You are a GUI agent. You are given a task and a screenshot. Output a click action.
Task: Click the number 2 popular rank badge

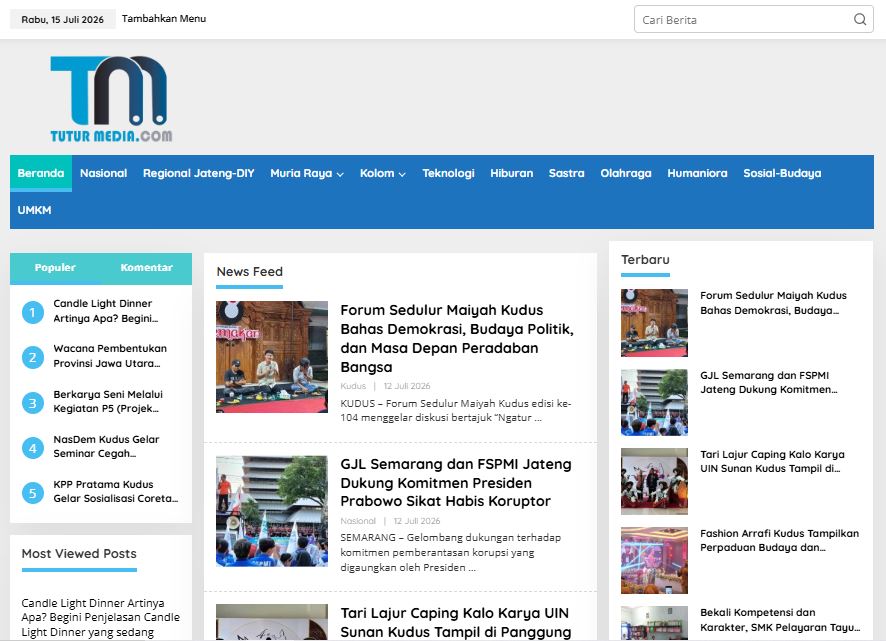coord(33,357)
